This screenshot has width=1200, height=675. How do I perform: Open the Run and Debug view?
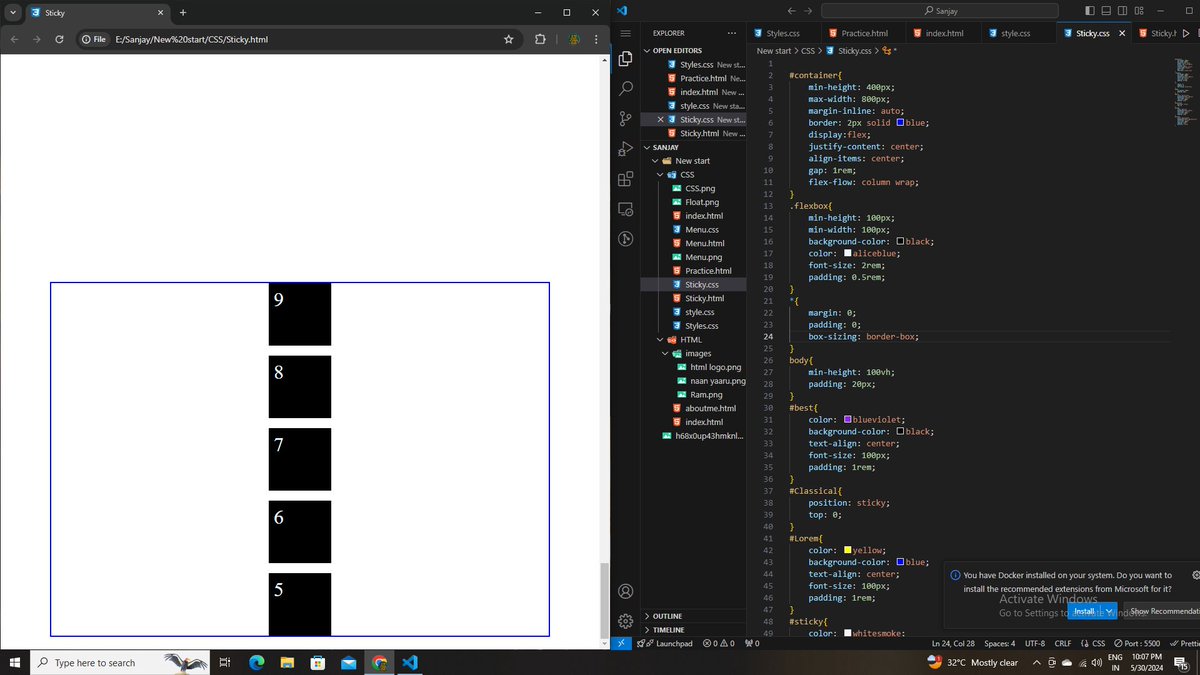point(626,149)
